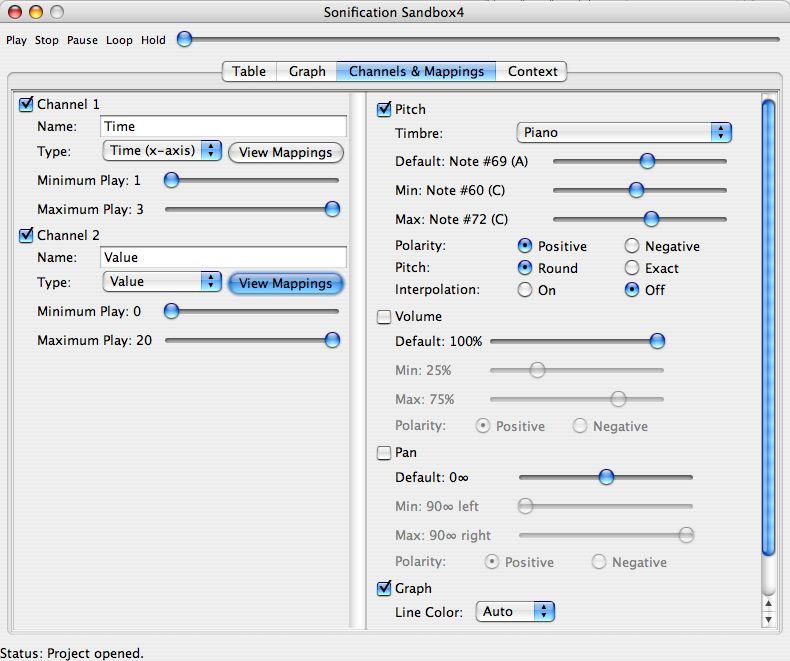Click the Volume Min 25% slider knob

click(538, 370)
